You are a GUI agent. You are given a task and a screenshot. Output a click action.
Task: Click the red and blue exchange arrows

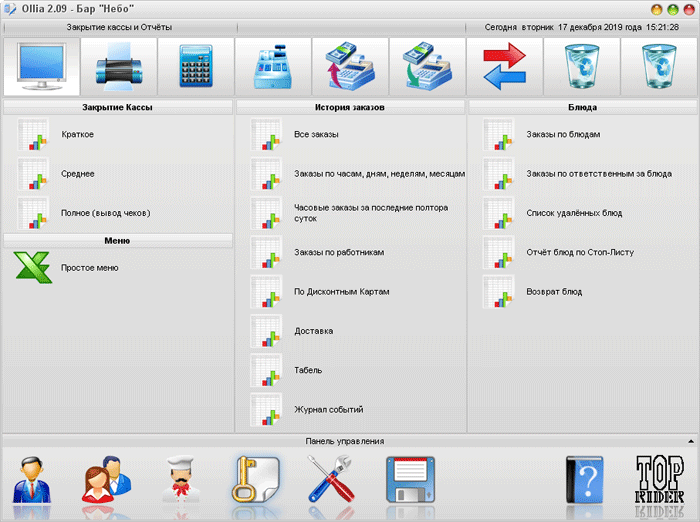click(x=505, y=66)
